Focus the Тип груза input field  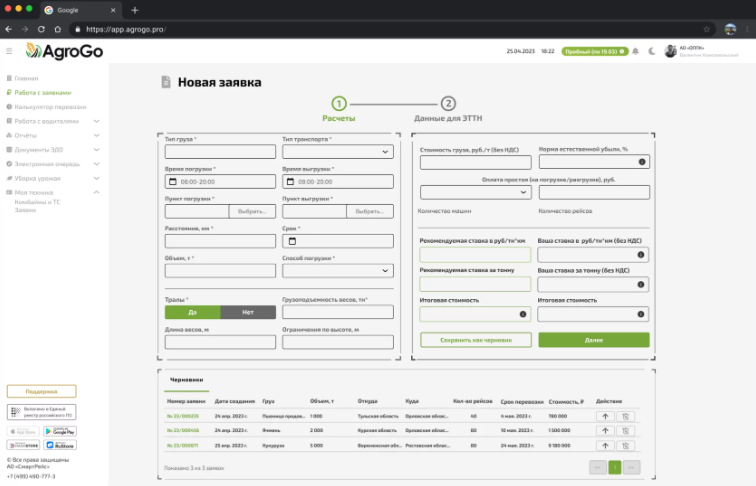tap(220, 152)
